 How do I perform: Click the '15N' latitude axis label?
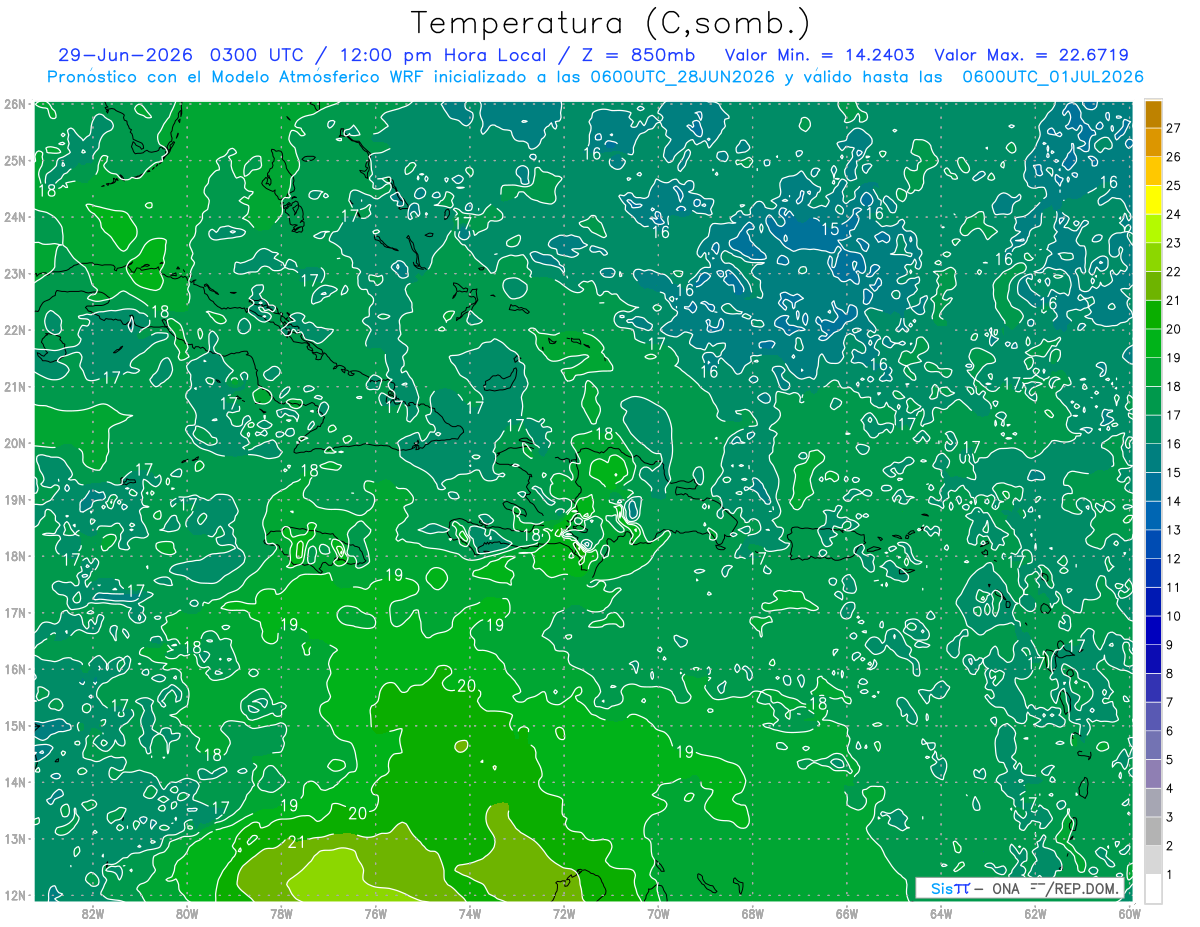(x=14, y=725)
